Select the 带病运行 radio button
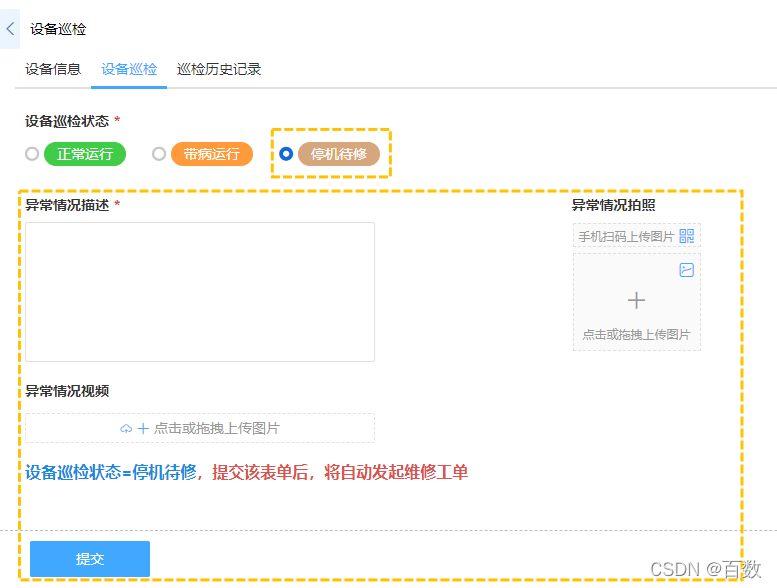 (159, 154)
